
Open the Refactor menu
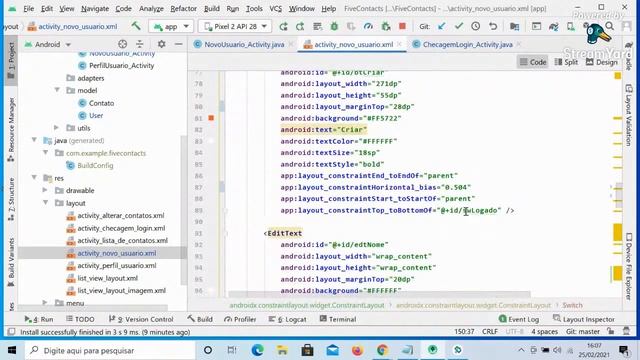point(183,9)
